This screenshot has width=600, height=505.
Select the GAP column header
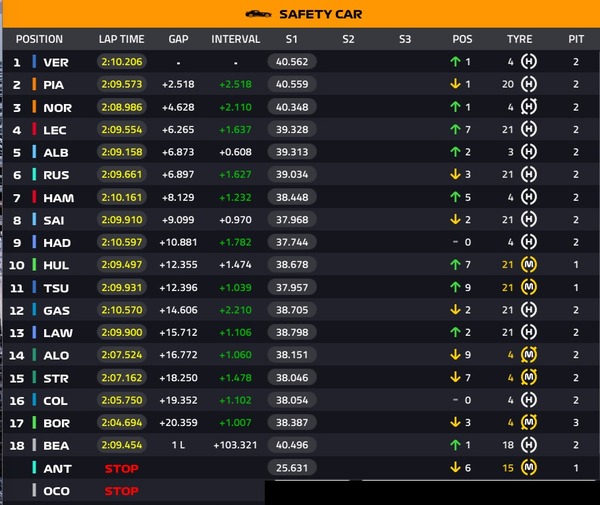click(x=178, y=39)
